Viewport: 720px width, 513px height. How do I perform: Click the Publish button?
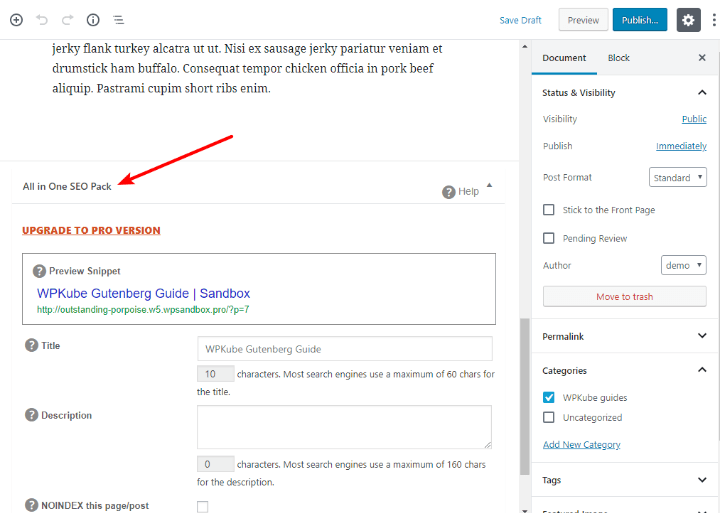pyautogui.click(x=640, y=20)
